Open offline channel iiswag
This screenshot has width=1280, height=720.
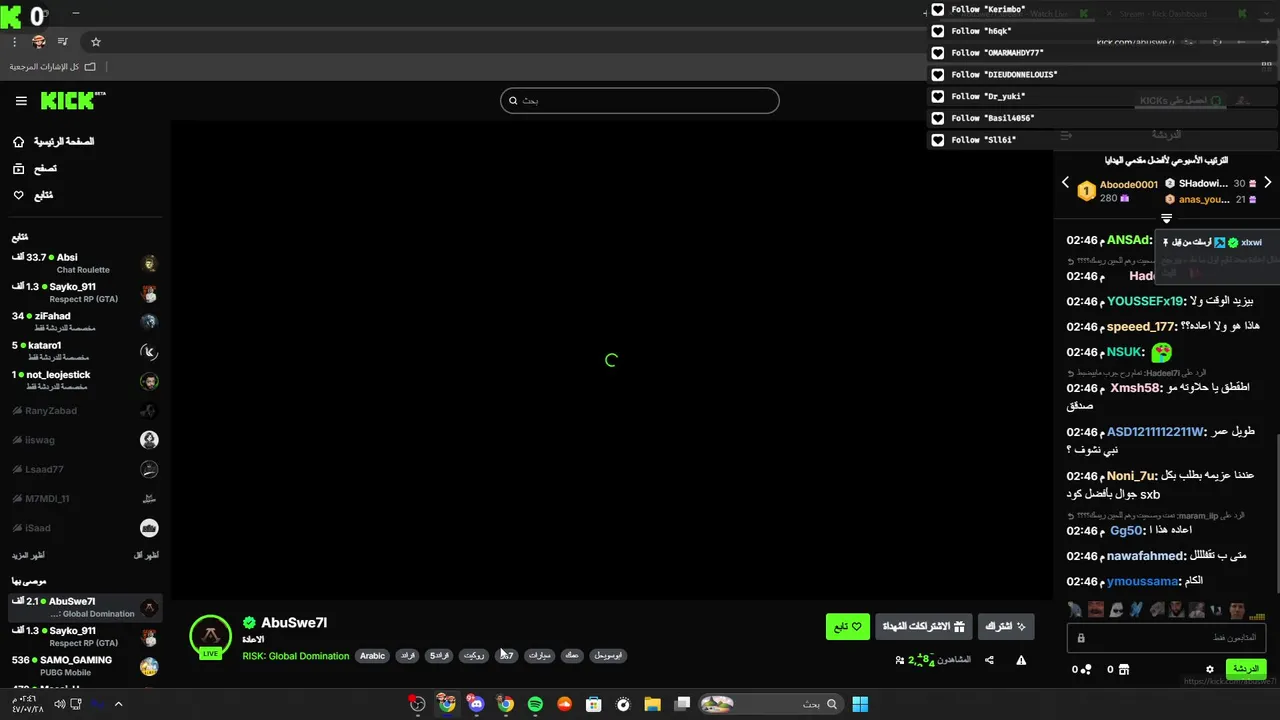click(85, 439)
